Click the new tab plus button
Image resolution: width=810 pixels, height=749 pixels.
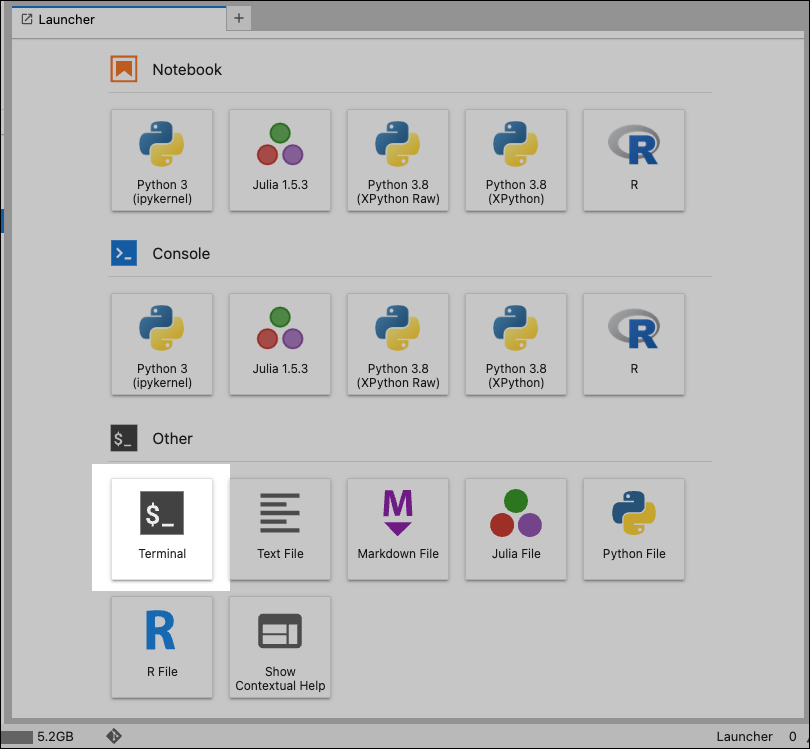pyautogui.click(x=238, y=18)
